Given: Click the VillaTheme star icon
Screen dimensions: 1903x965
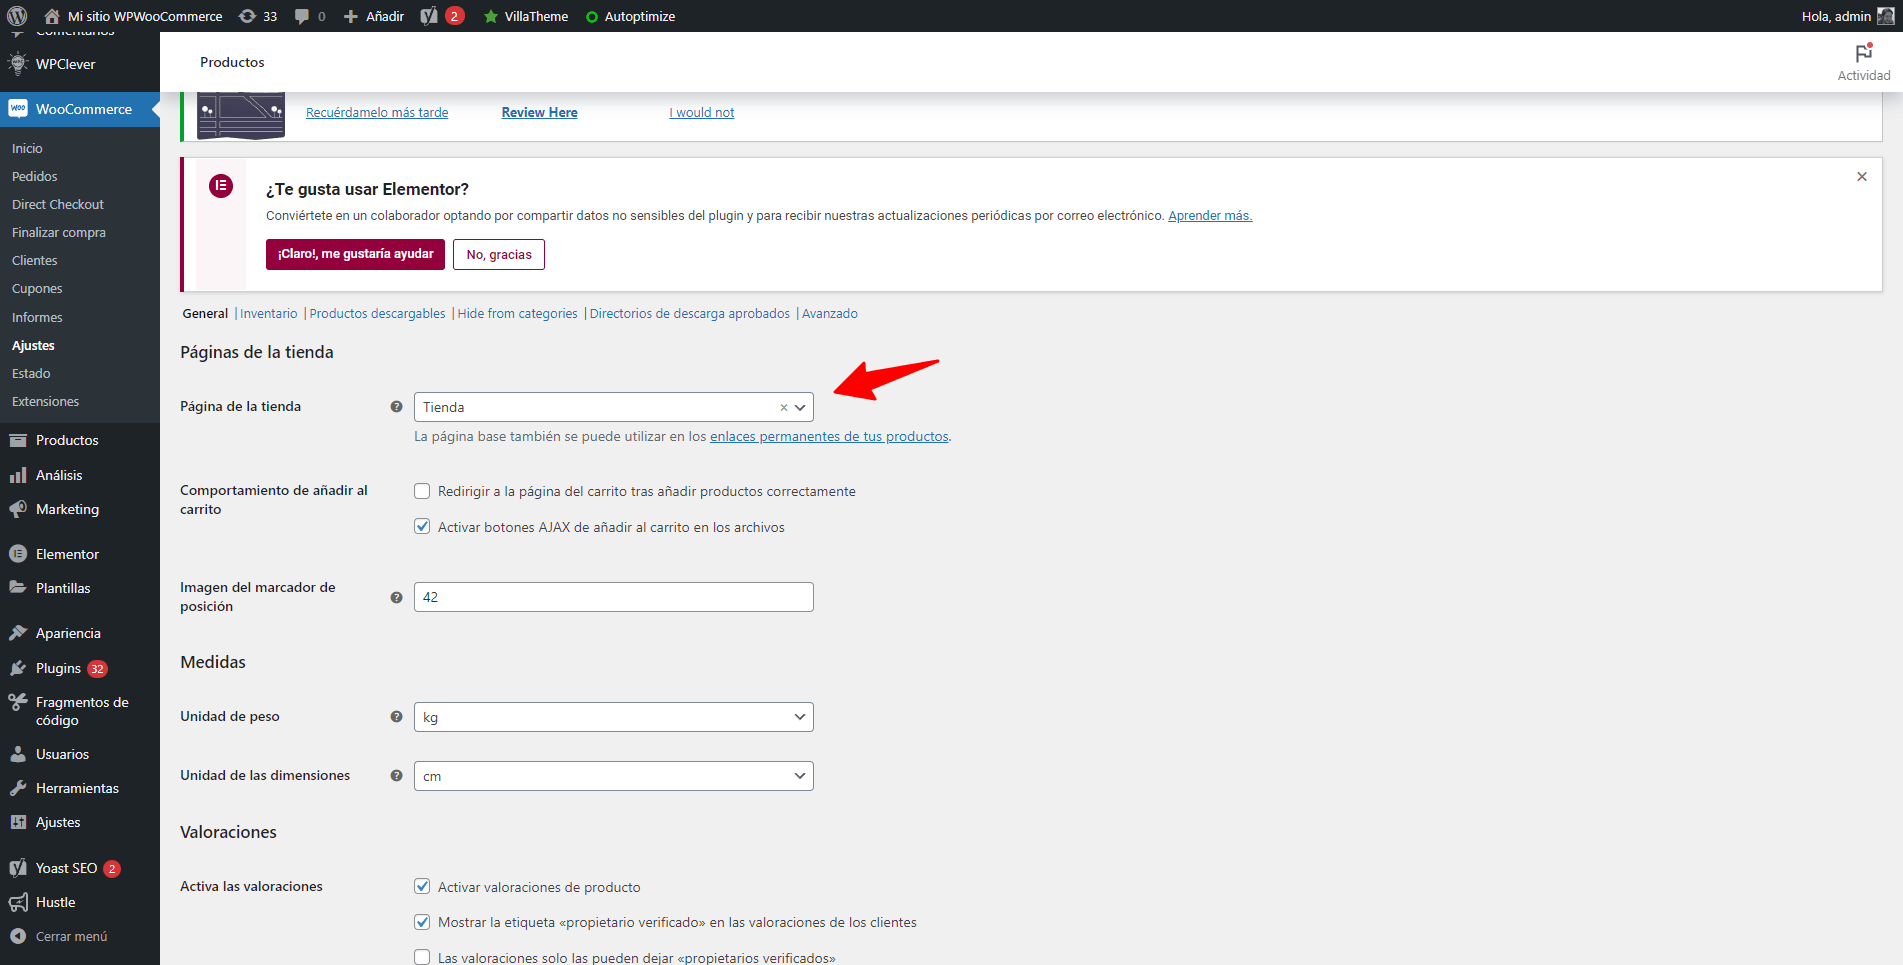Looking at the screenshot, I should 491,16.
